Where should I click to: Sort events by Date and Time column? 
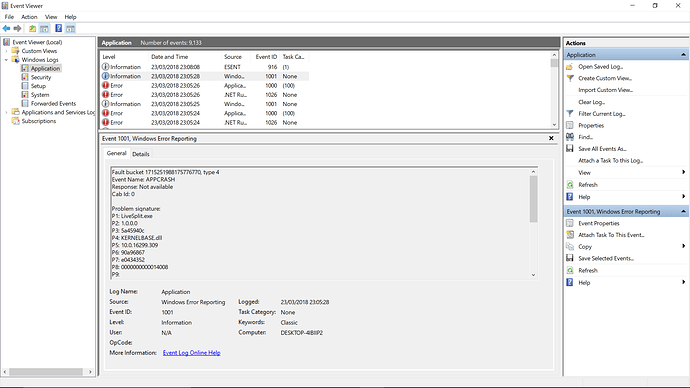coord(185,57)
